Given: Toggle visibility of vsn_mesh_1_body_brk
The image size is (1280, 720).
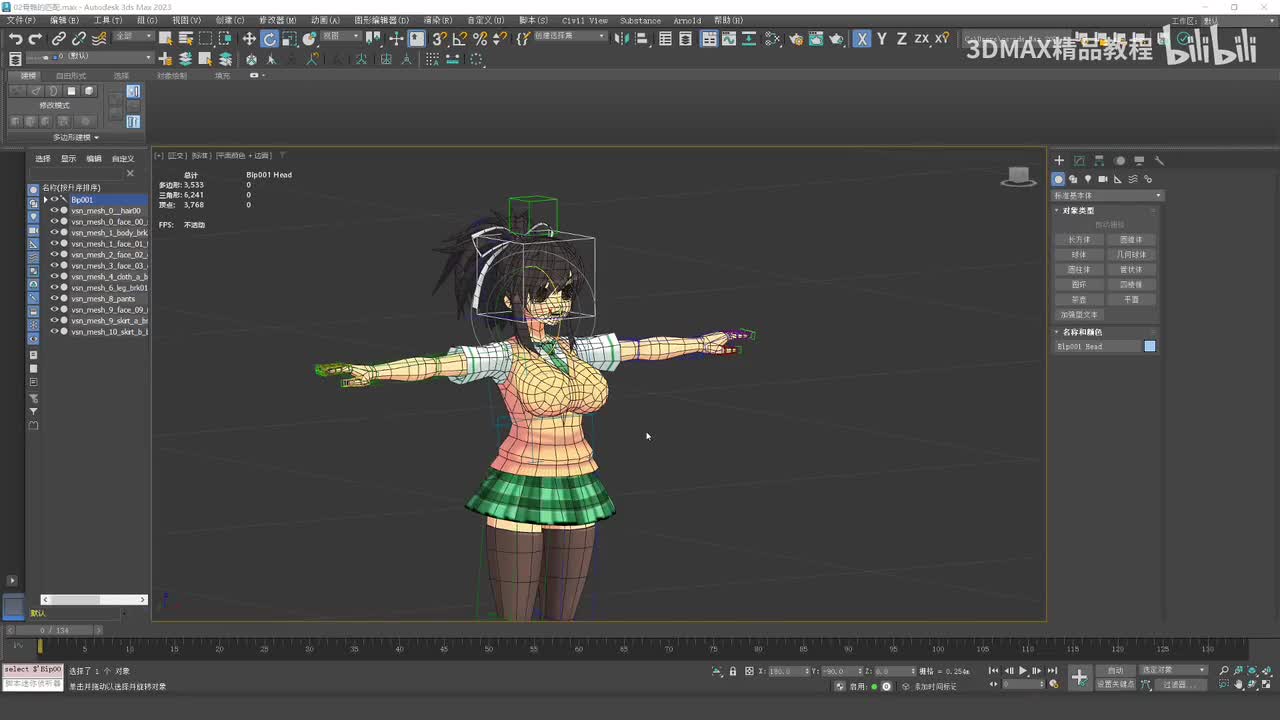Looking at the screenshot, I should 54,233.
